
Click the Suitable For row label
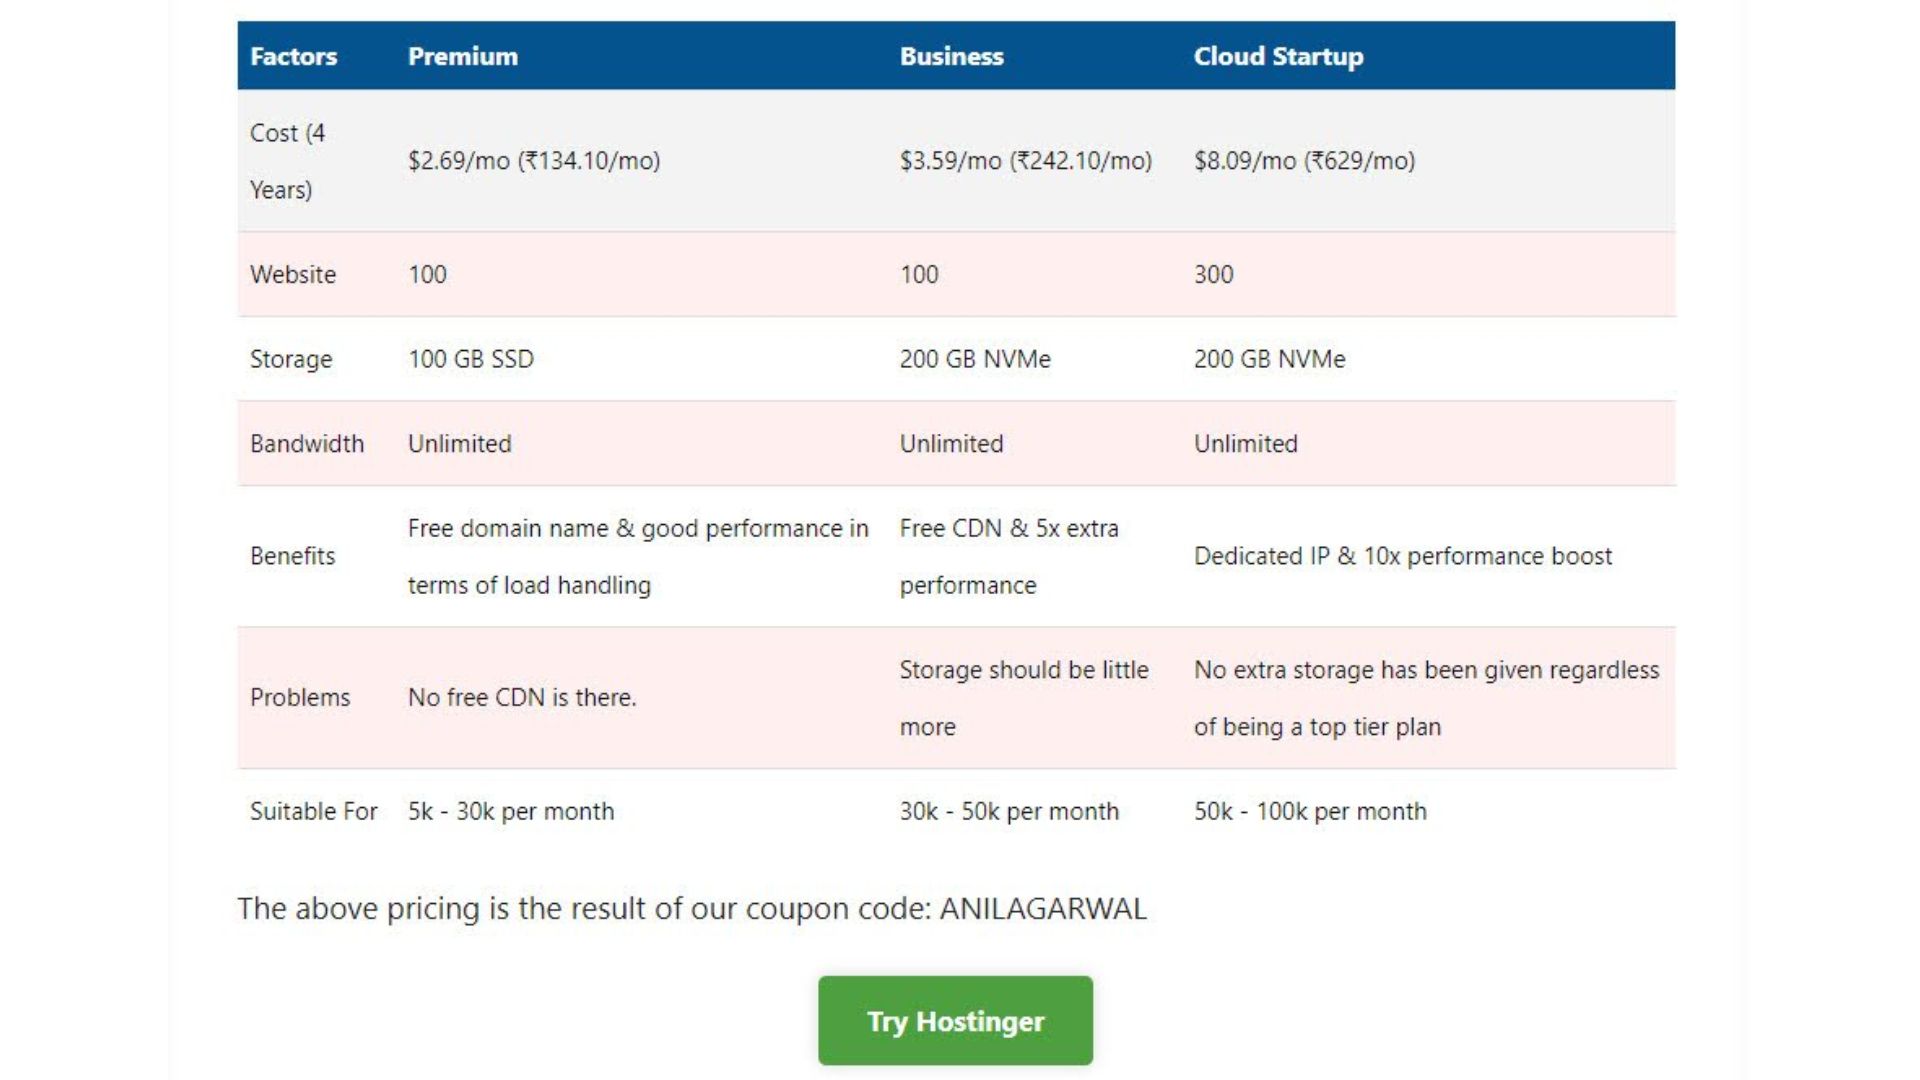point(314,811)
